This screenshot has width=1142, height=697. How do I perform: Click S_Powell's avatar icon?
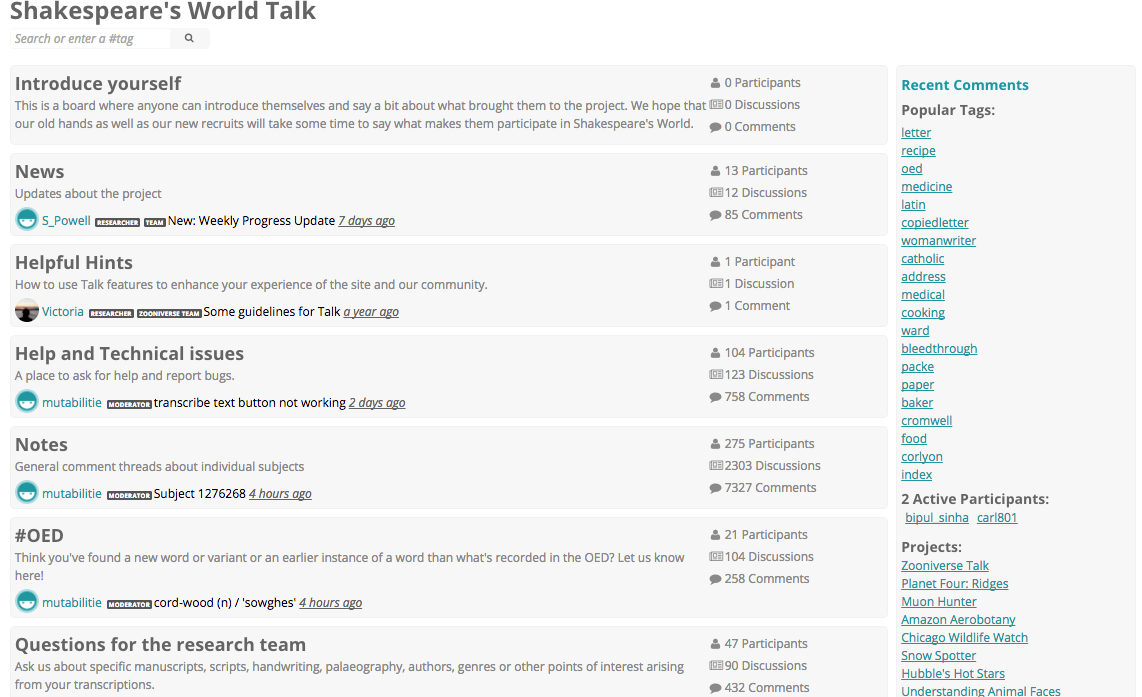27,220
